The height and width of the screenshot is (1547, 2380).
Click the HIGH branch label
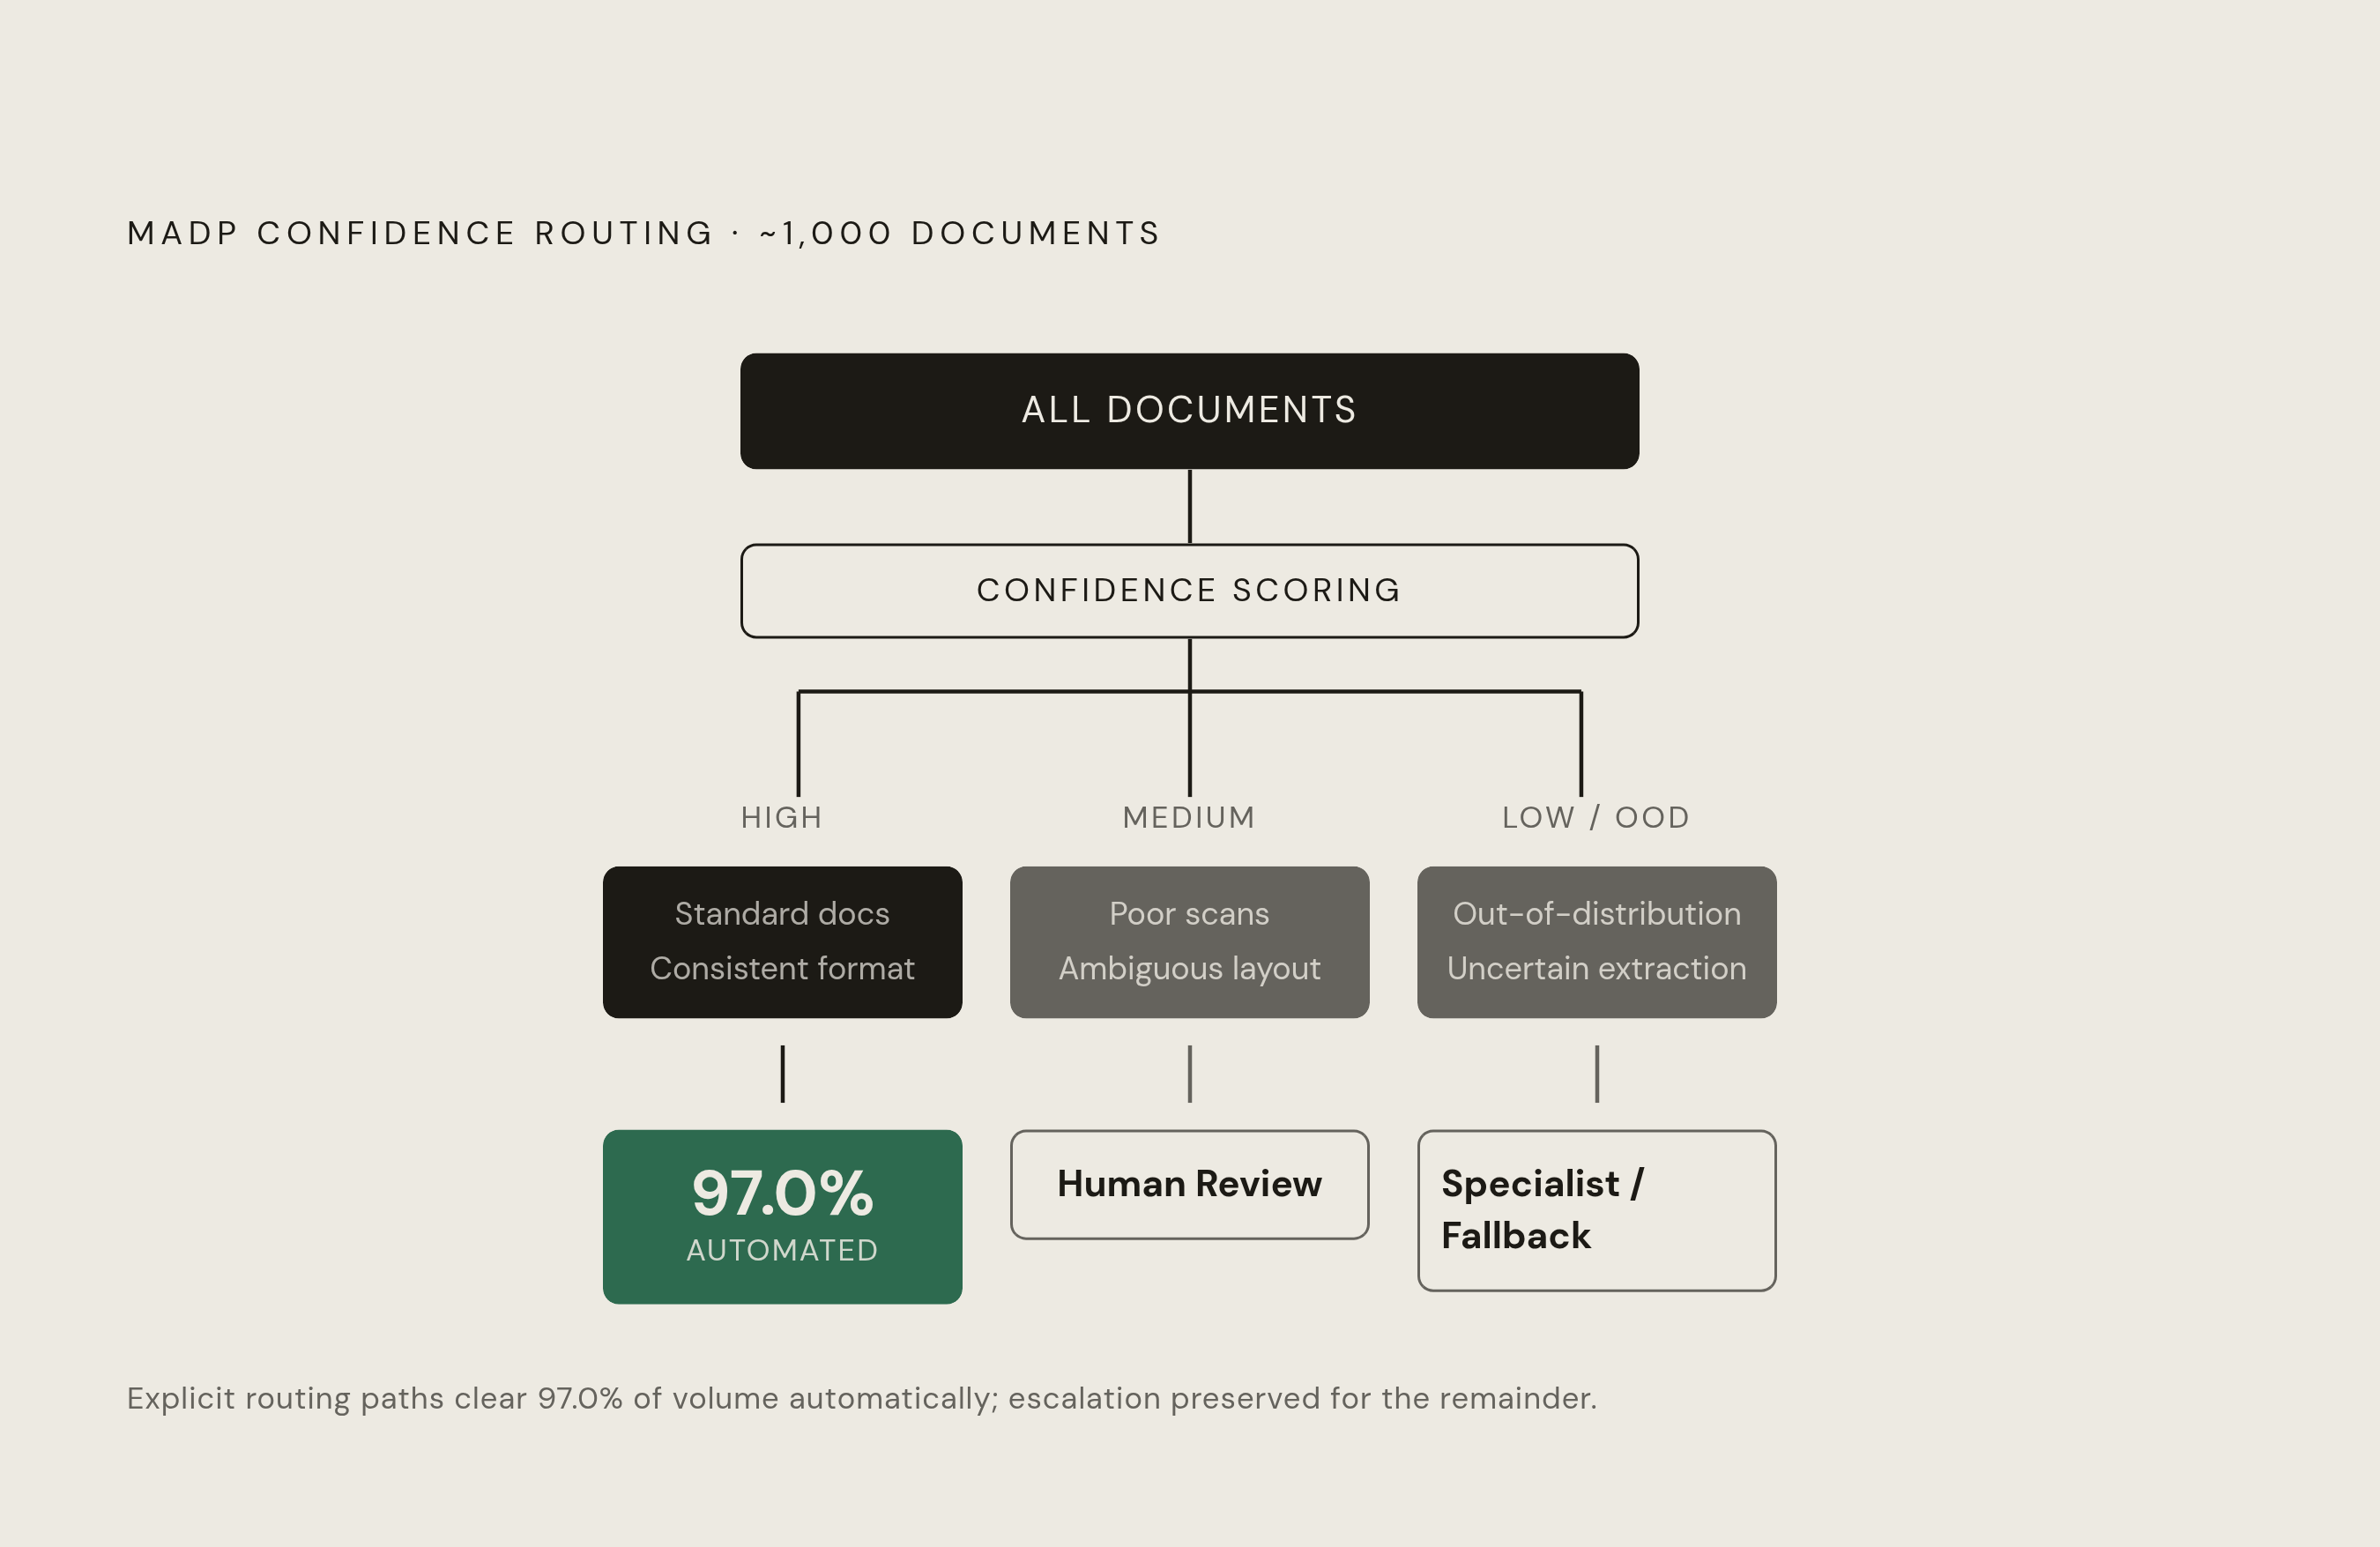782,818
